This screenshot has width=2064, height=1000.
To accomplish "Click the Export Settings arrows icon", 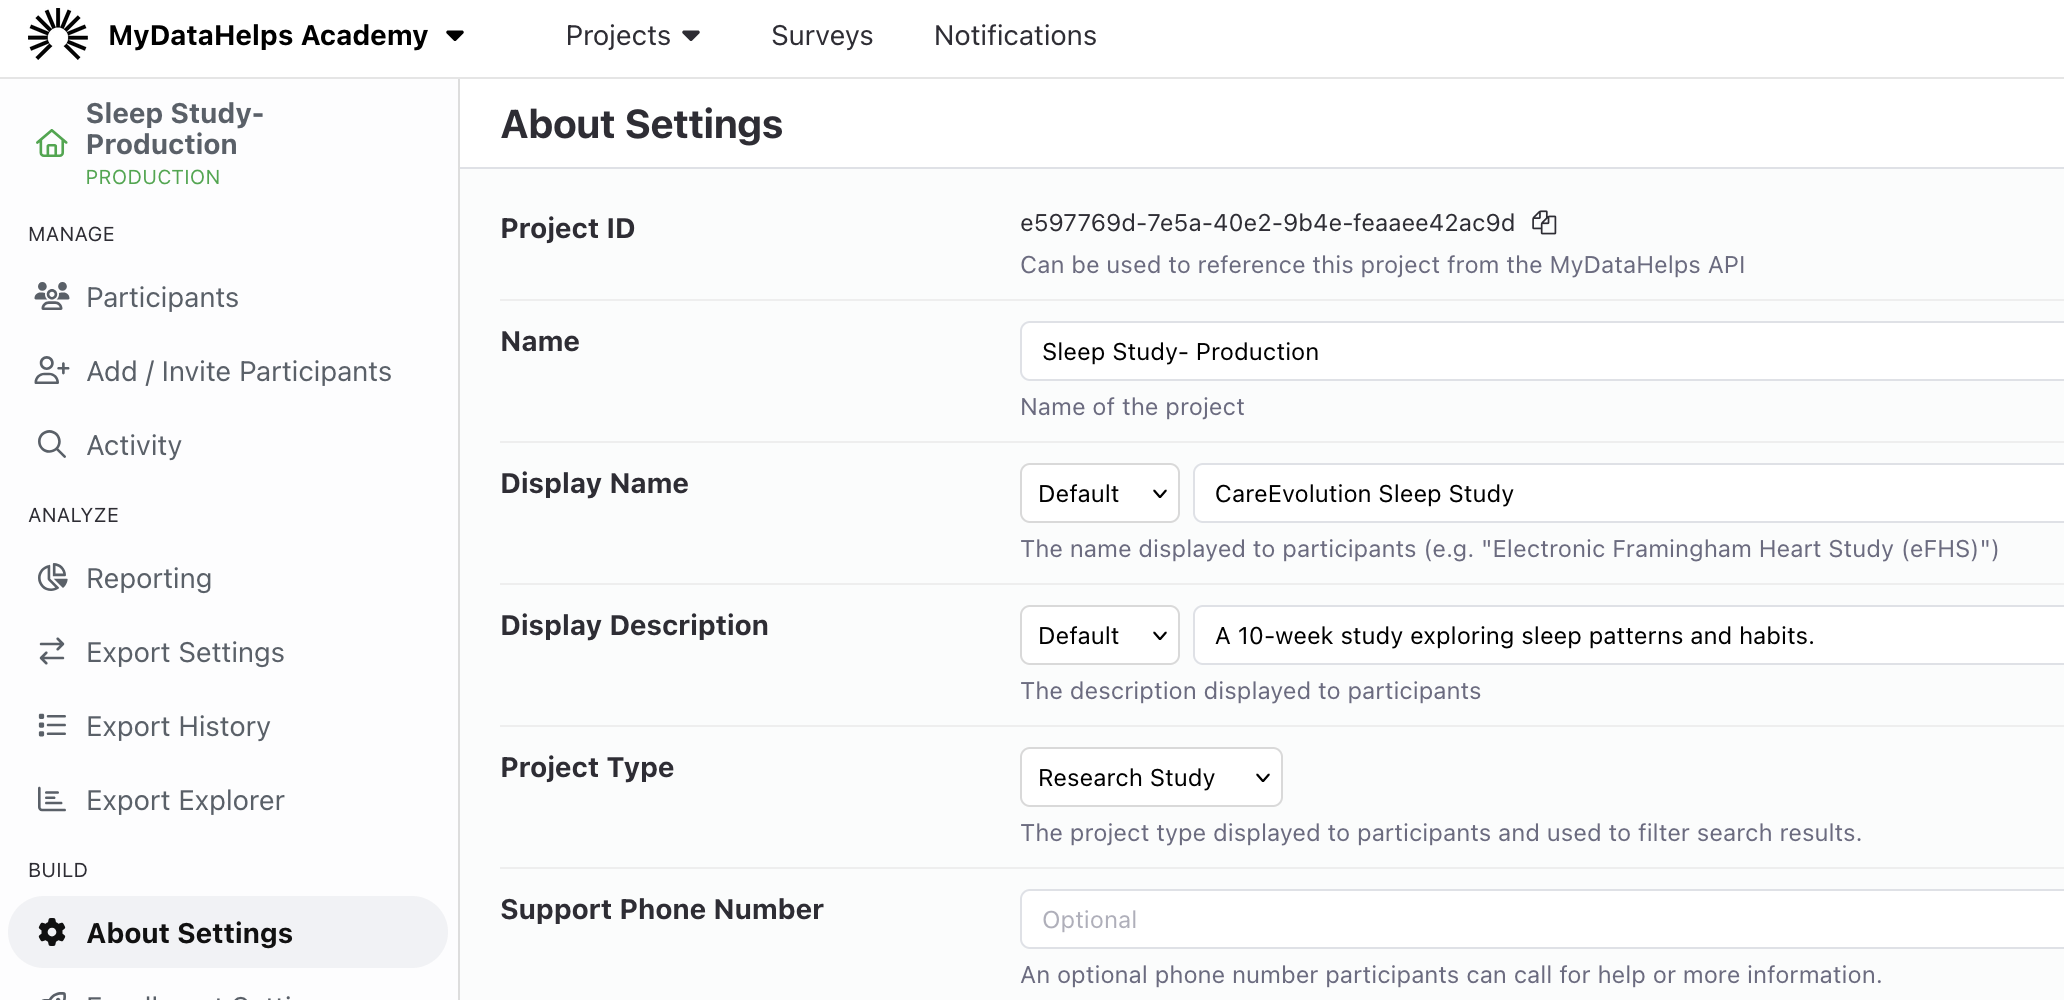I will pyautogui.click(x=52, y=652).
